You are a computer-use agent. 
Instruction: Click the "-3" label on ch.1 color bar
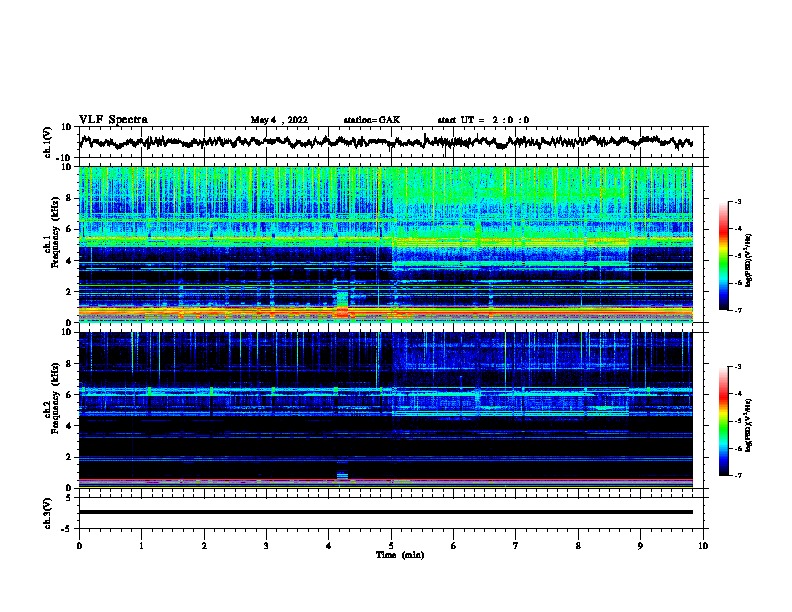[x=737, y=201]
